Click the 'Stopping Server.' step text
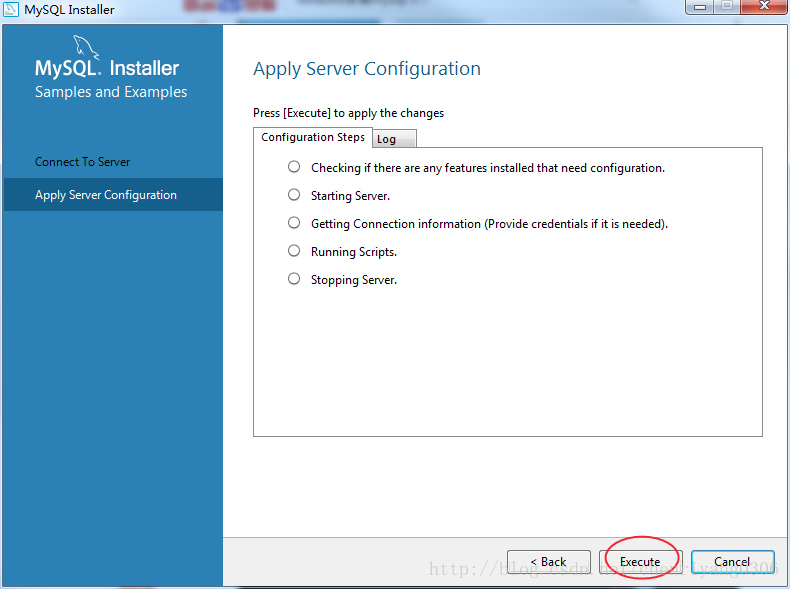This screenshot has height=589, width=790. [354, 280]
